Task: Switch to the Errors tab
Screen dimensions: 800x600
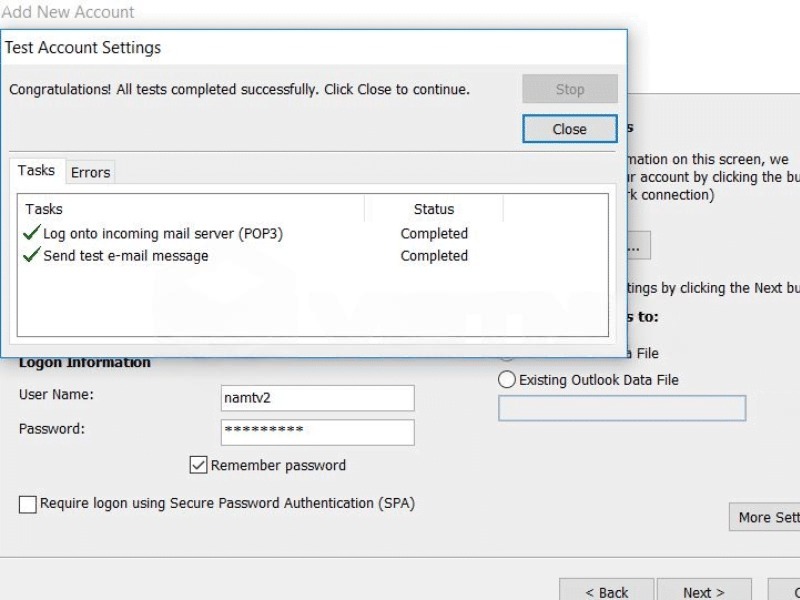Action: [x=90, y=172]
